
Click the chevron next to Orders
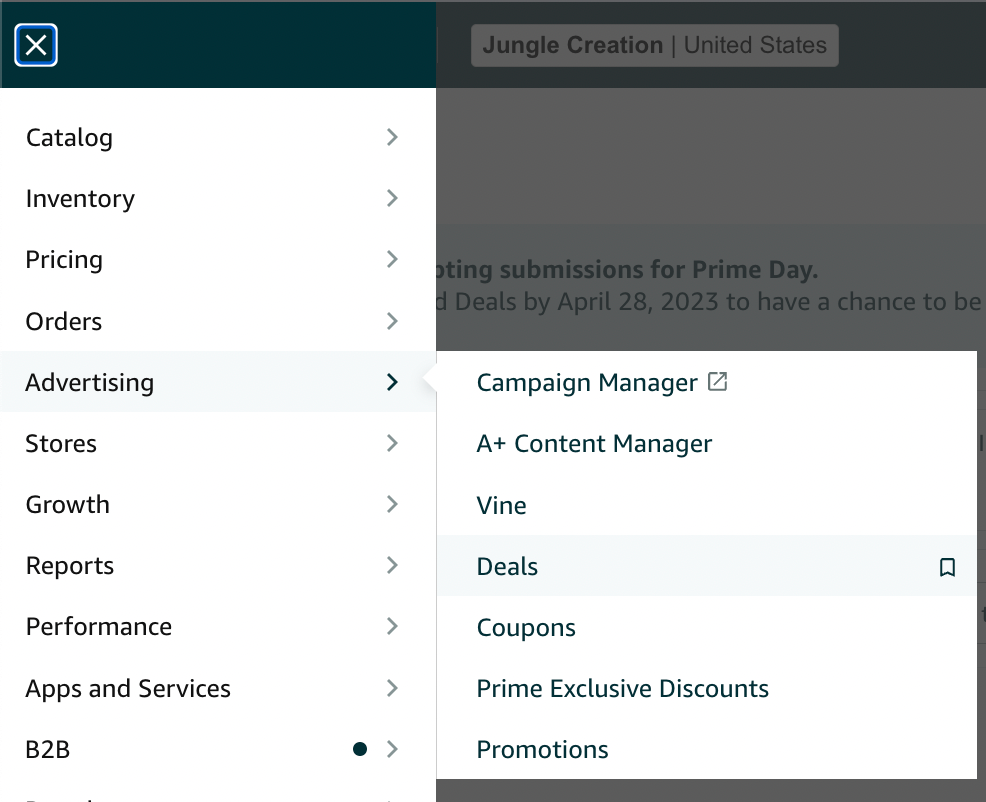[392, 321]
